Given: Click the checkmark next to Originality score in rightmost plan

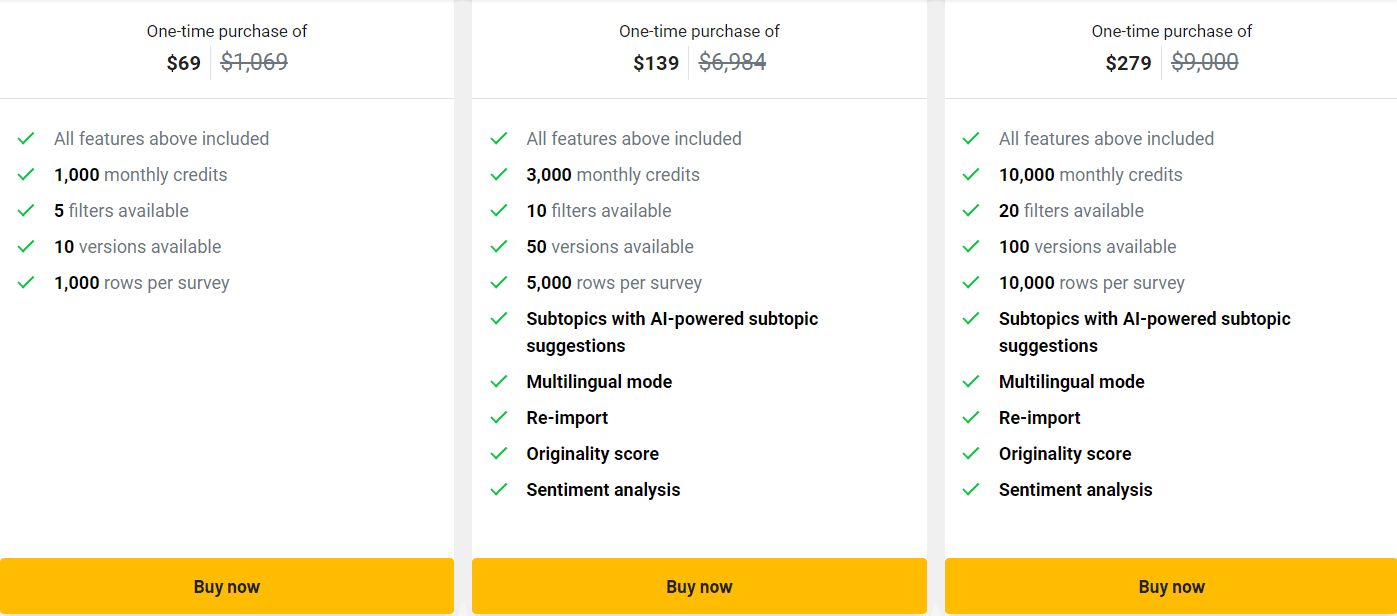Looking at the screenshot, I should coord(971,453).
